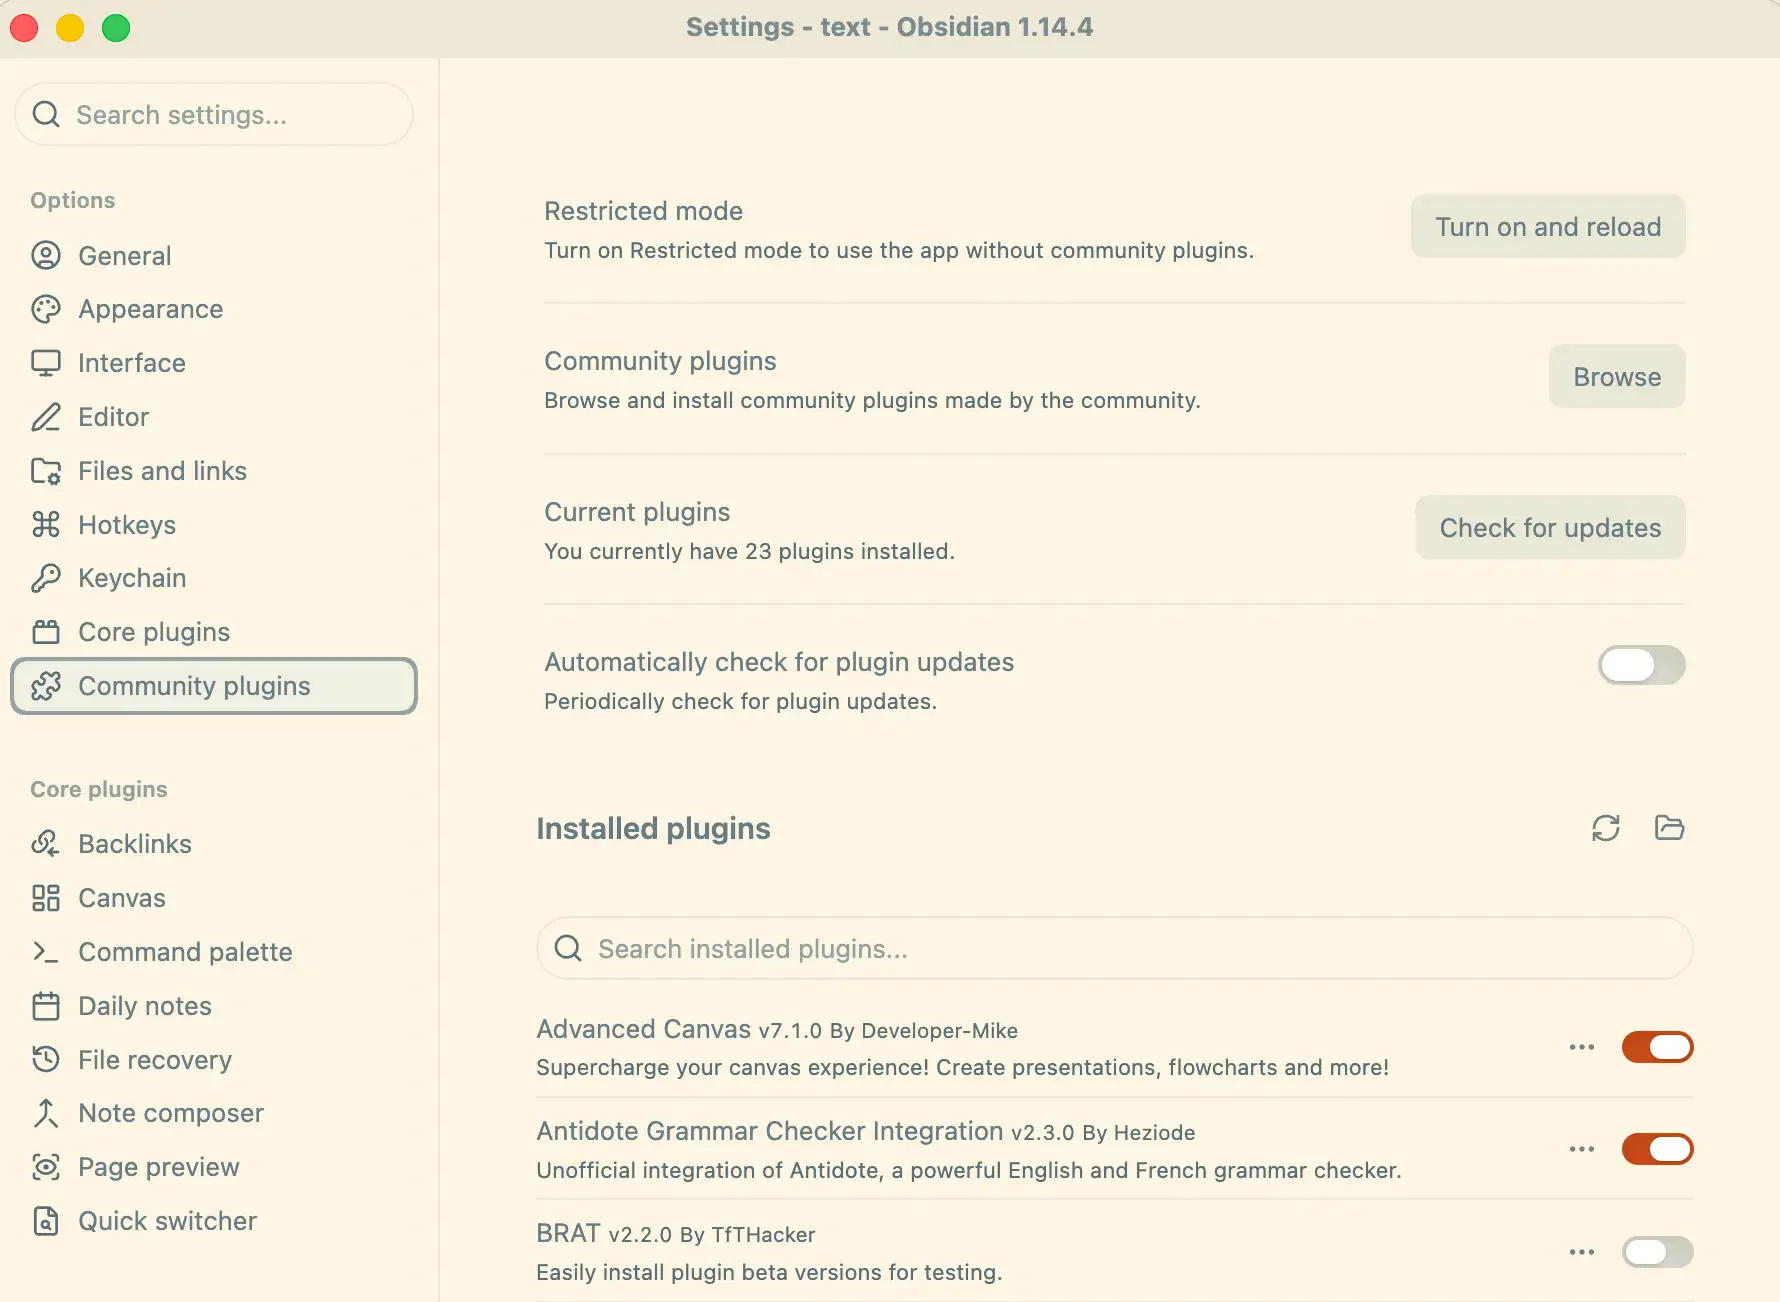
Task: Click Check for updates button
Action: (x=1550, y=528)
